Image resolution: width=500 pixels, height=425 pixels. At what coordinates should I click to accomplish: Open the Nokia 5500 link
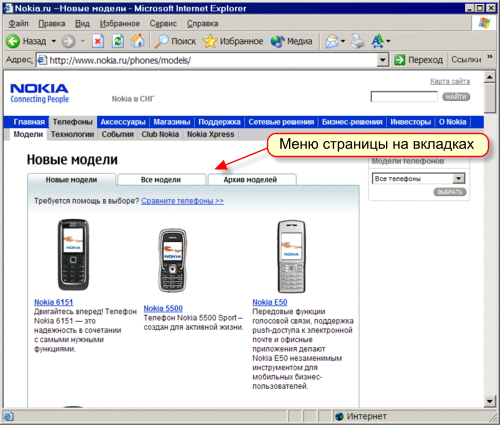click(163, 309)
